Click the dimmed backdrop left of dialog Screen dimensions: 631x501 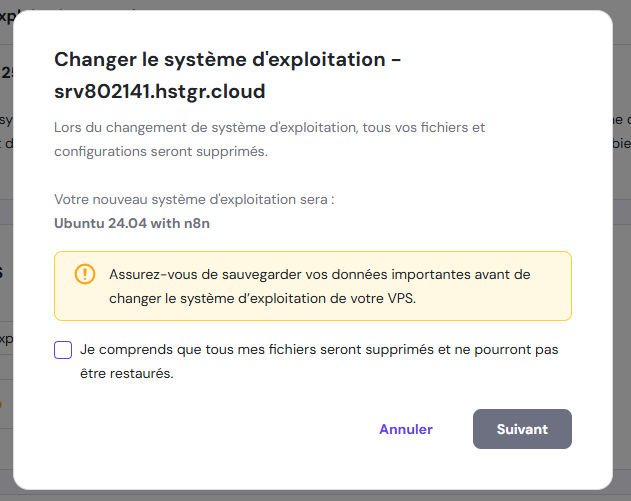point(6,250)
